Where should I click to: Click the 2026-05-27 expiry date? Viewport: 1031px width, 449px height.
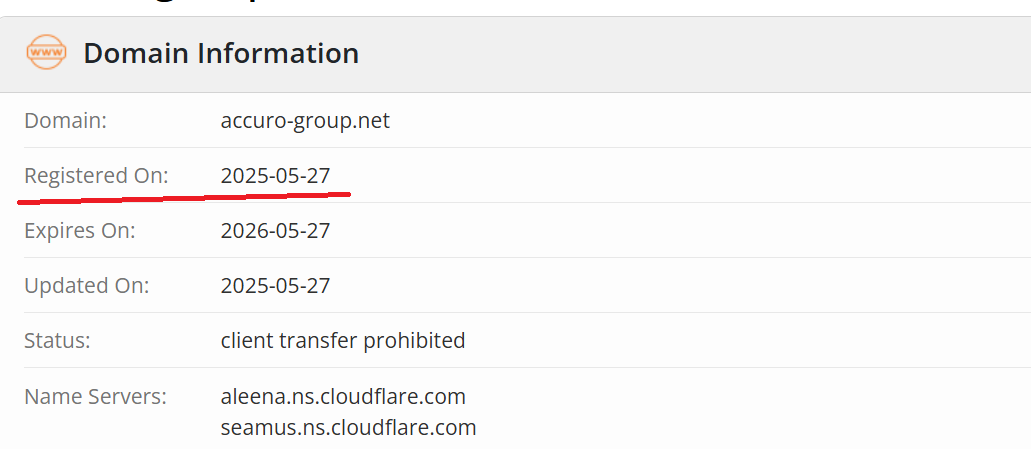coord(275,231)
